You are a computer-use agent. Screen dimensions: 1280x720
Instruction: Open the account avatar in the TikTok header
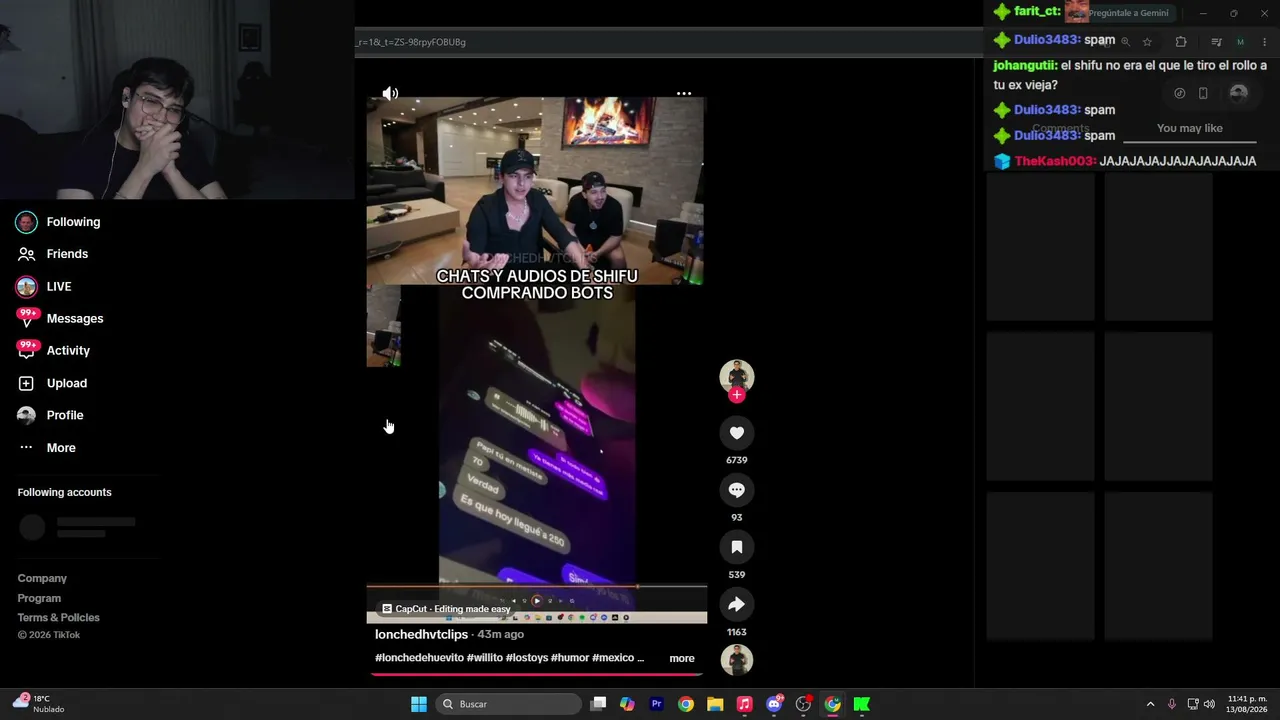coord(1239,93)
